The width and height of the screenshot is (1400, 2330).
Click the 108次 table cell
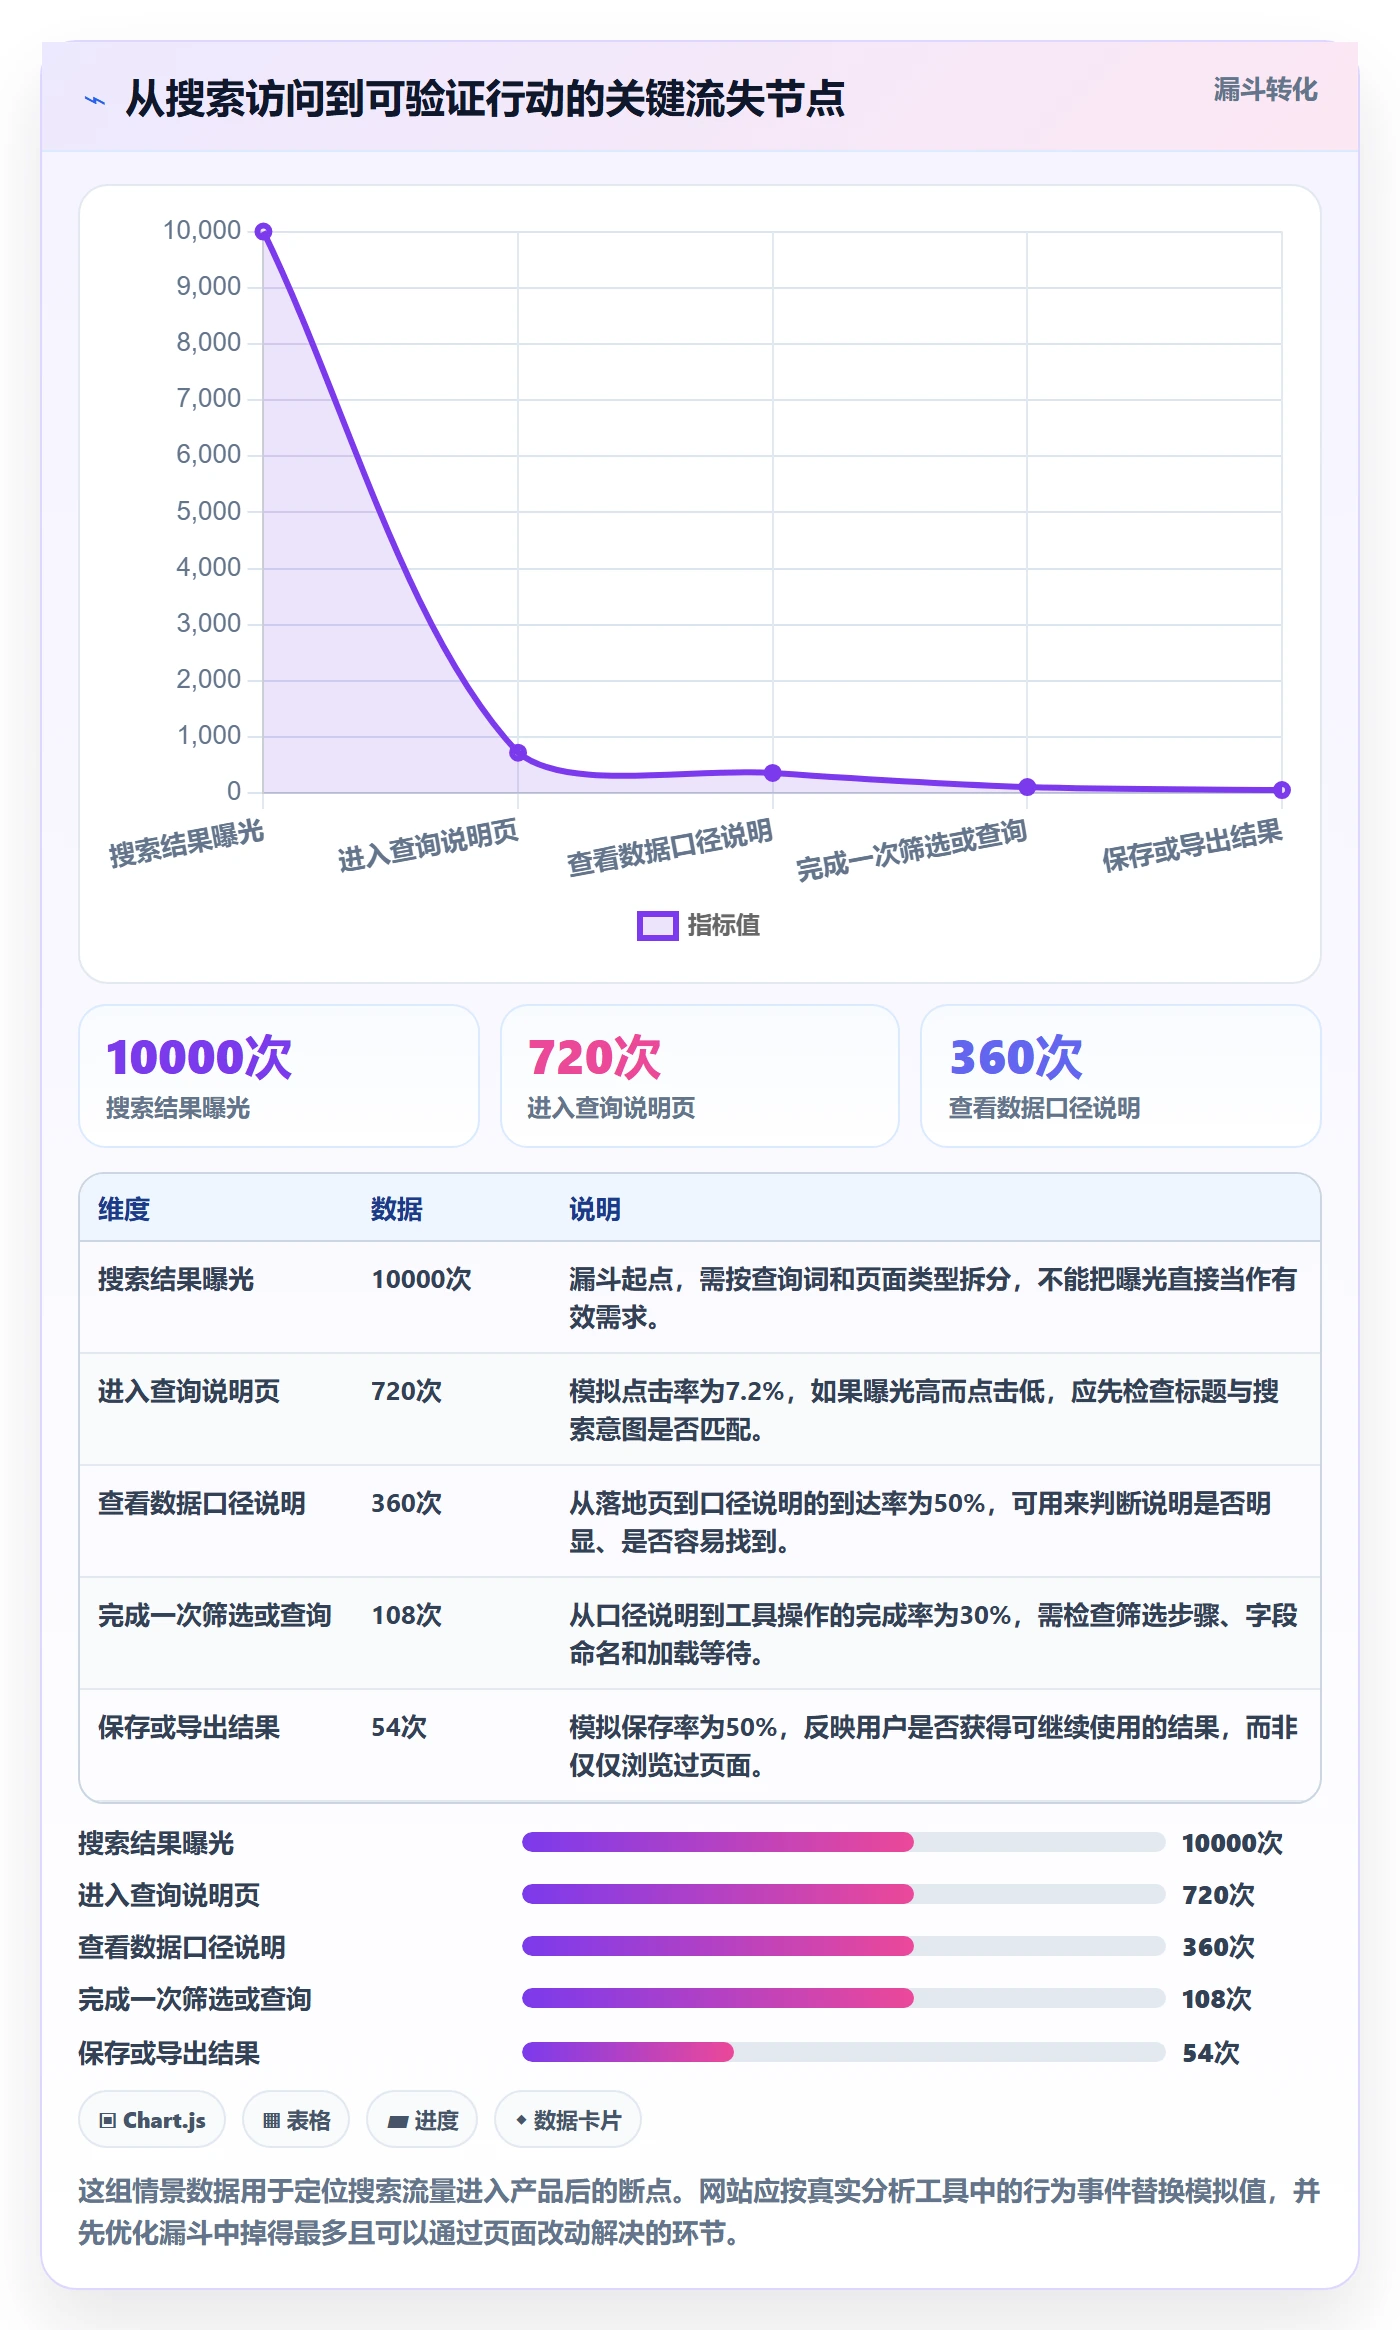[x=407, y=1615]
